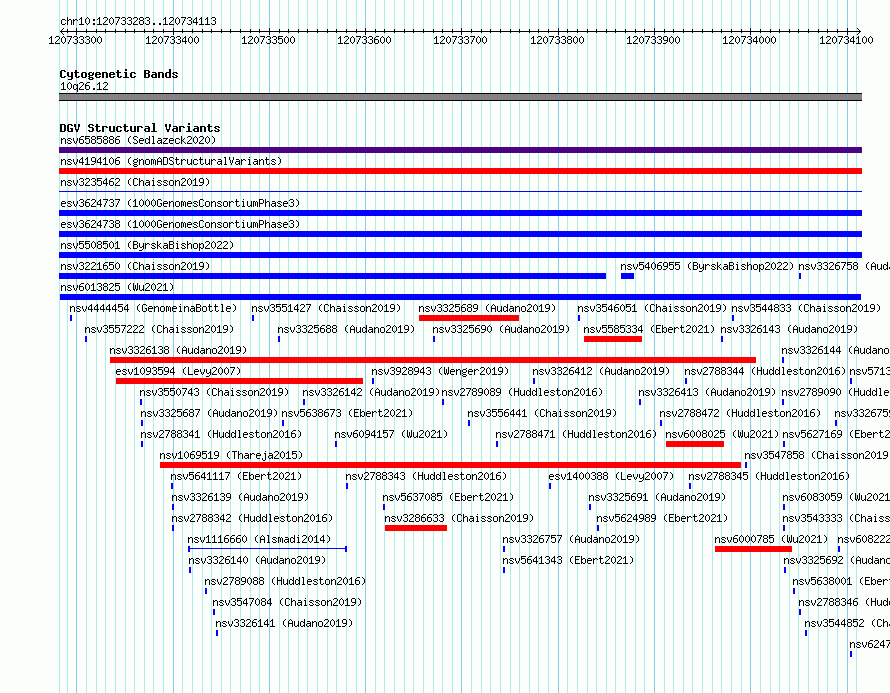Click the 120733700 ruler tick label
Screen dimensions: 890x693
point(460,40)
